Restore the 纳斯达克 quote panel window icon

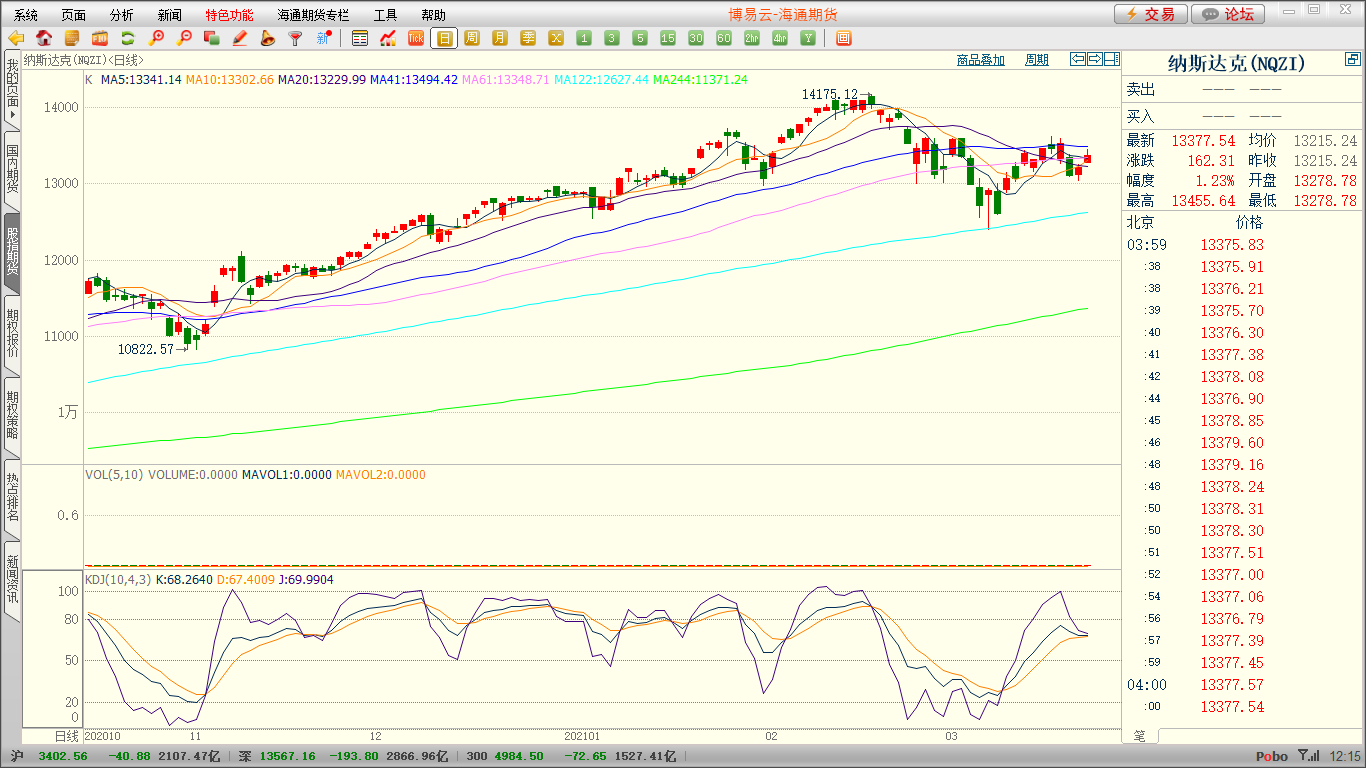point(1352,61)
